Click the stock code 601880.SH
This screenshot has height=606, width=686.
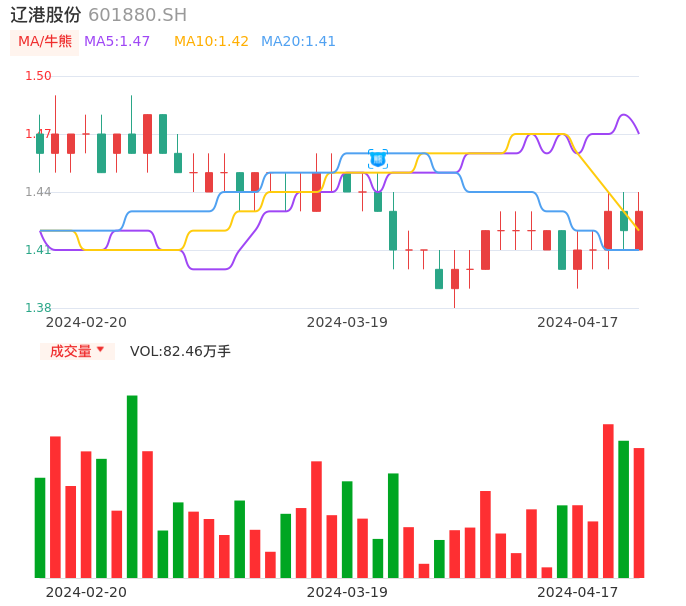tap(137, 15)
